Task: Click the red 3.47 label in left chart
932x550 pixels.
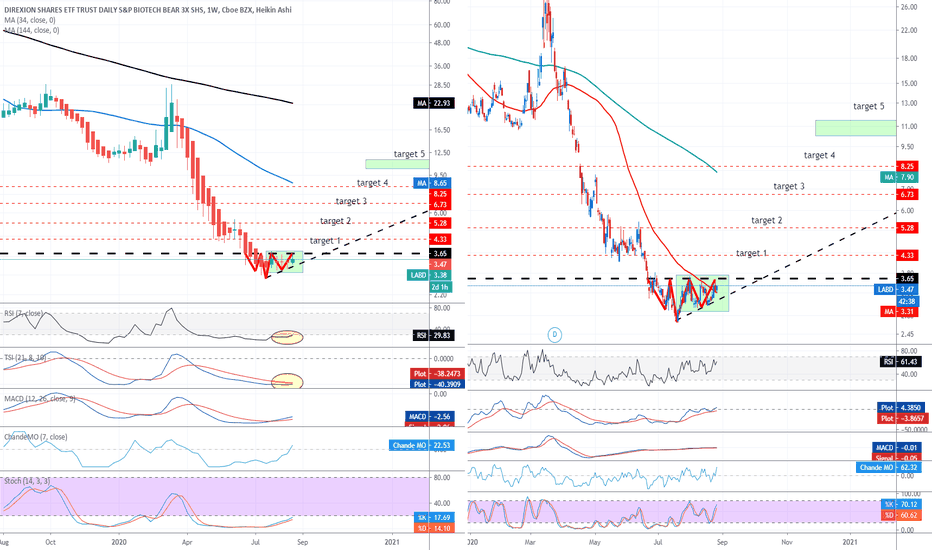Action: click(440, 264)
